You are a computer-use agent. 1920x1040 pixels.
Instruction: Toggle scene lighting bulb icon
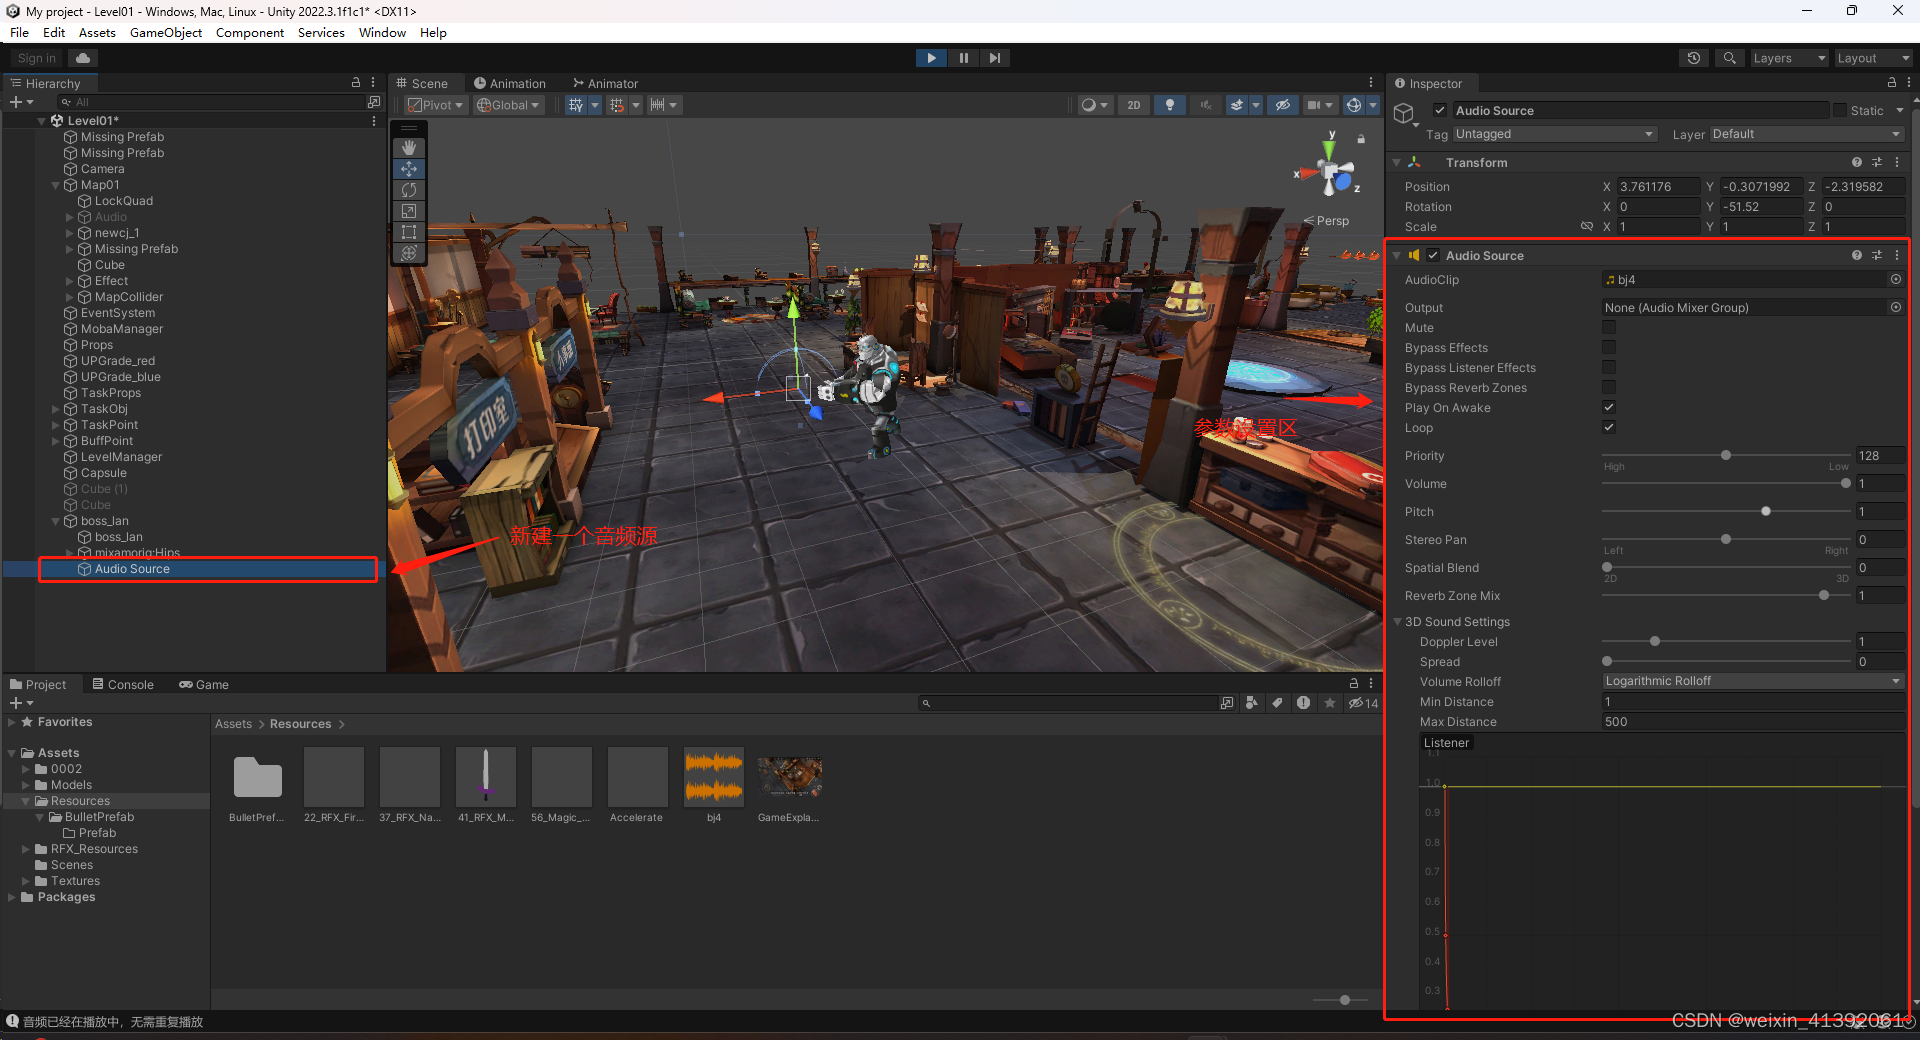tap(1170, 105)
